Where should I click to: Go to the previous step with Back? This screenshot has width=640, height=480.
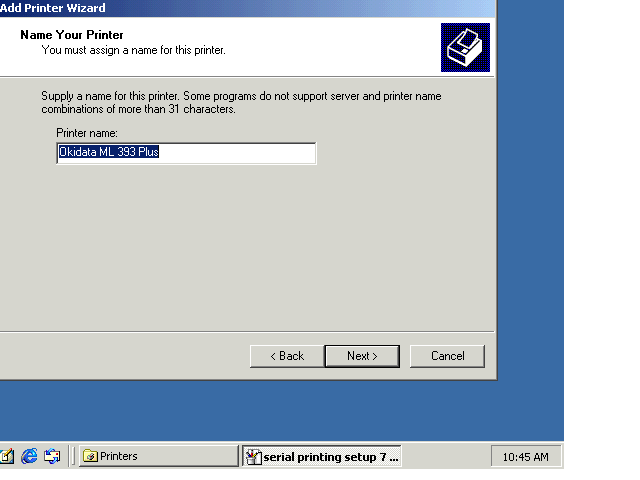[285, 356]
